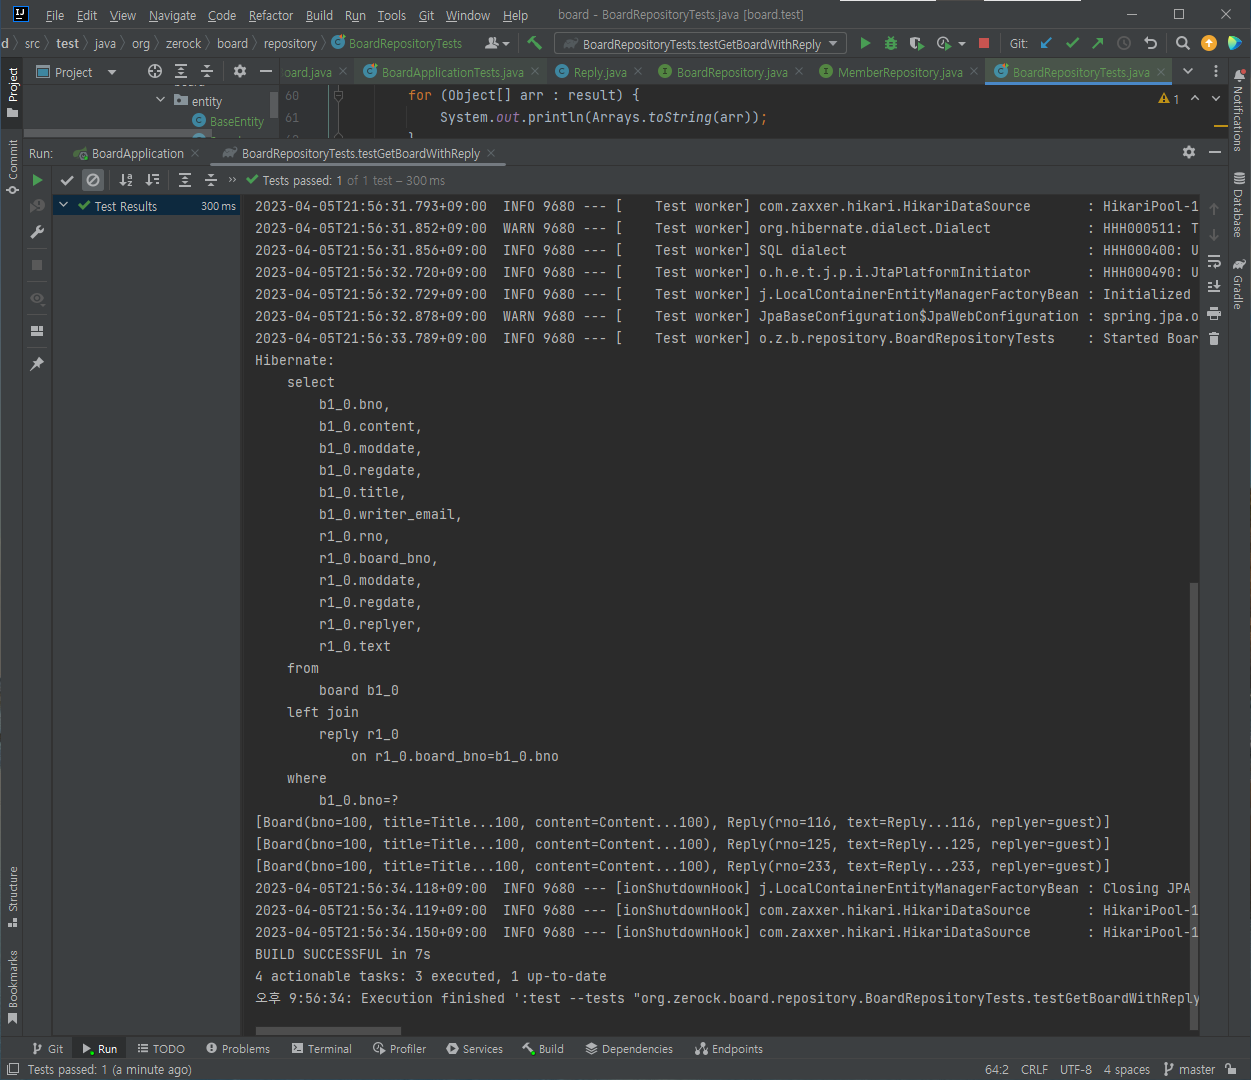
Task: Open run configuration selector BoardRepositoryTests.testGetBoardWithReply
Action: tap(701, 44)
